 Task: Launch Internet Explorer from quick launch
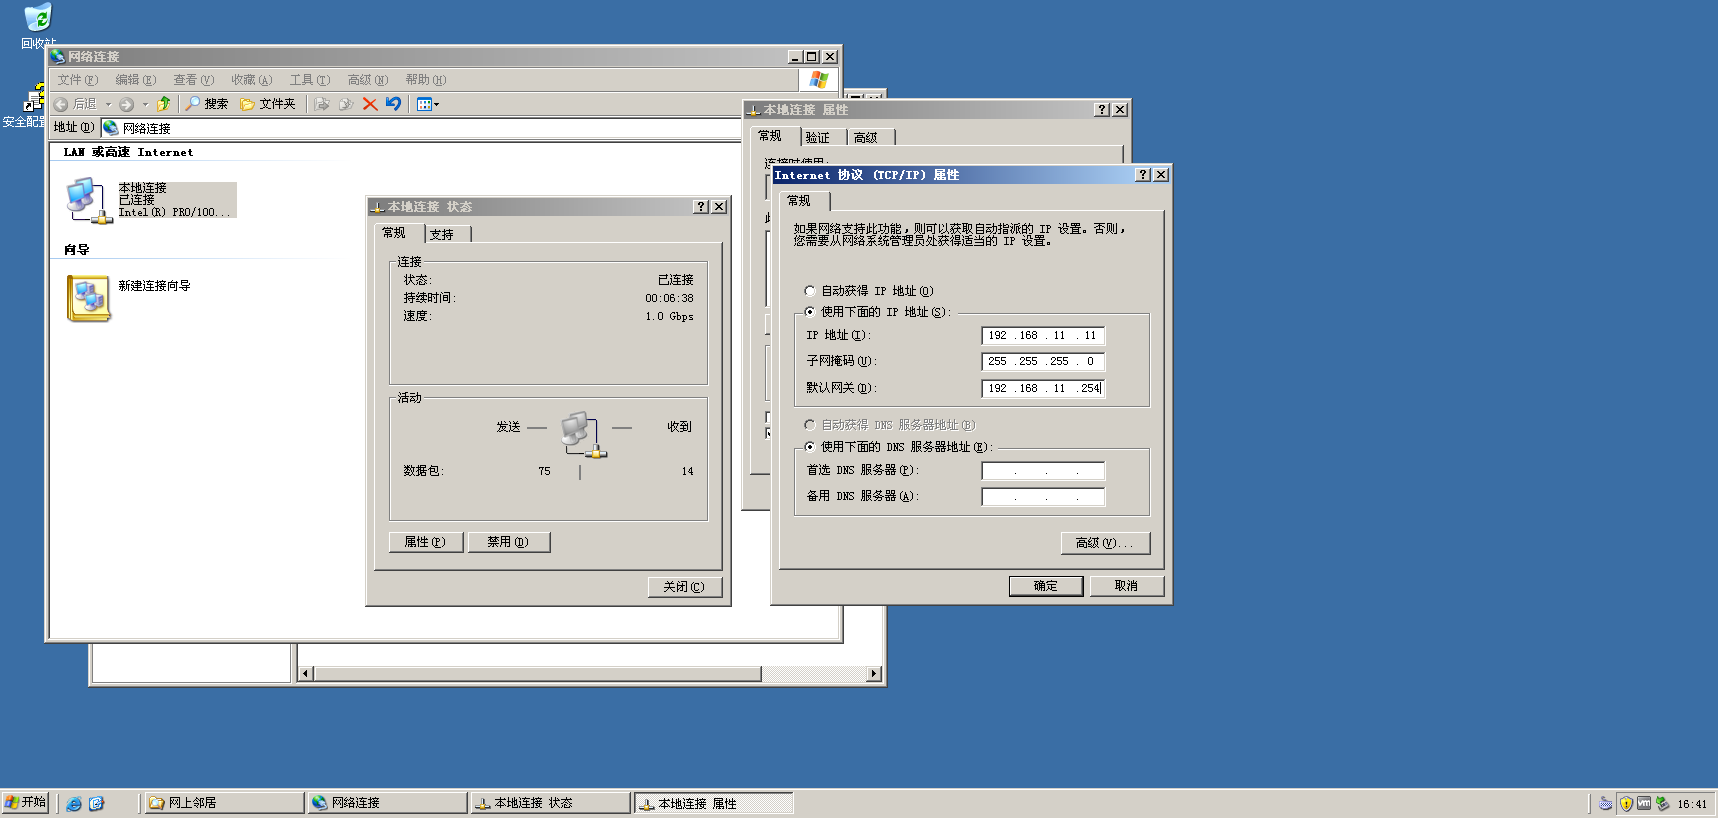(74, 803)
